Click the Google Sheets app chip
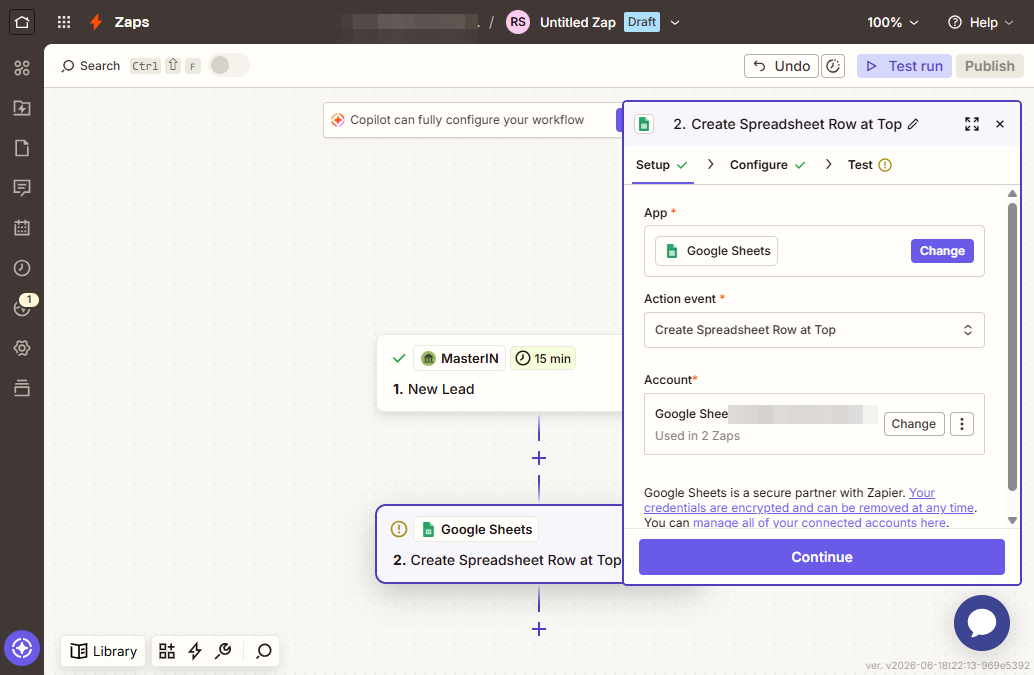Screen dimensions: 1034x675 (716, 251)
